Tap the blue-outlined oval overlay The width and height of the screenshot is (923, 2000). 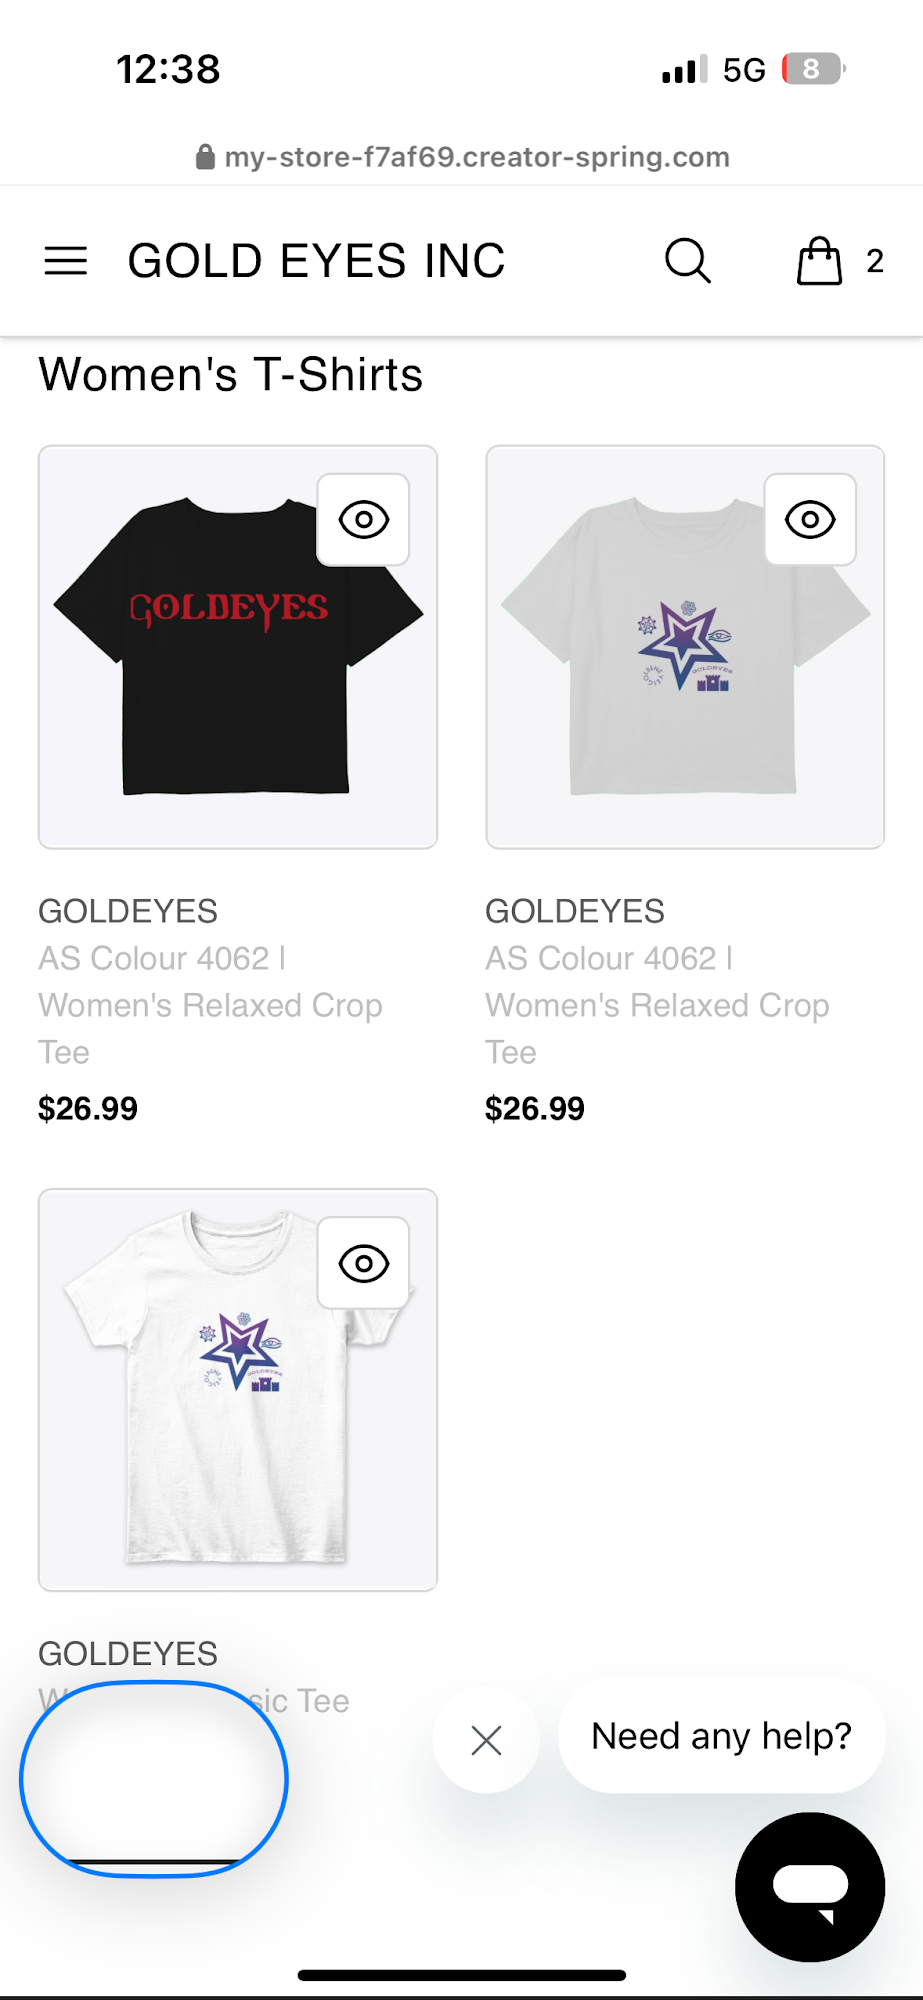pos(154,1779)
